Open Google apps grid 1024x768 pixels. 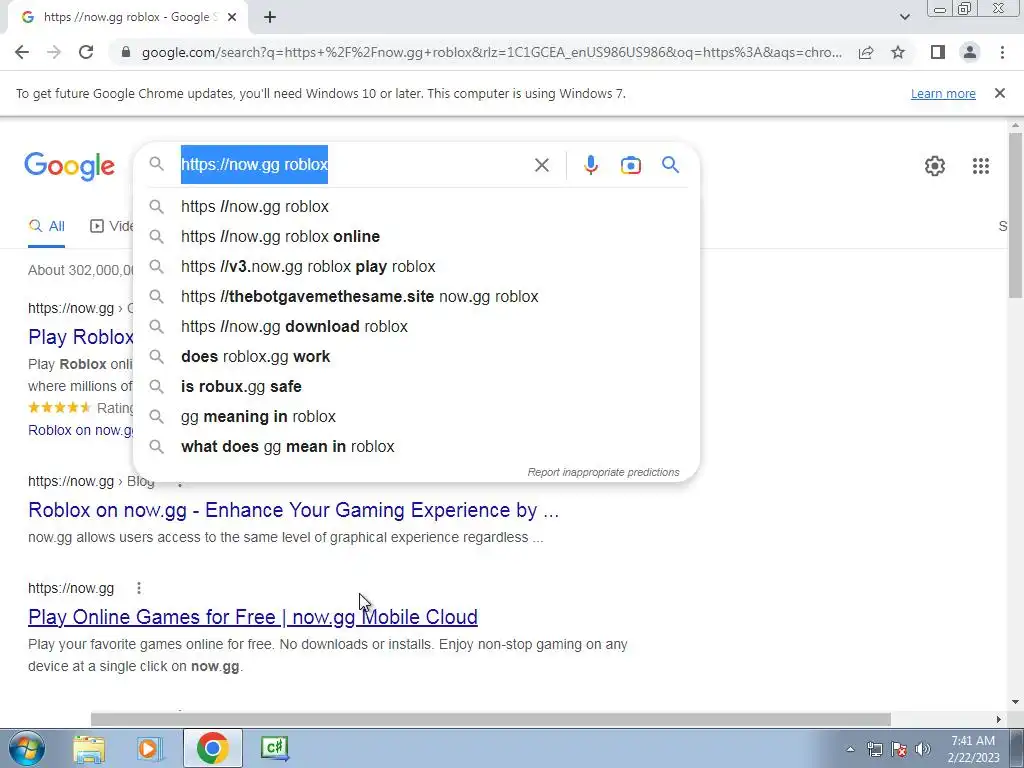(x=980, y=166)
